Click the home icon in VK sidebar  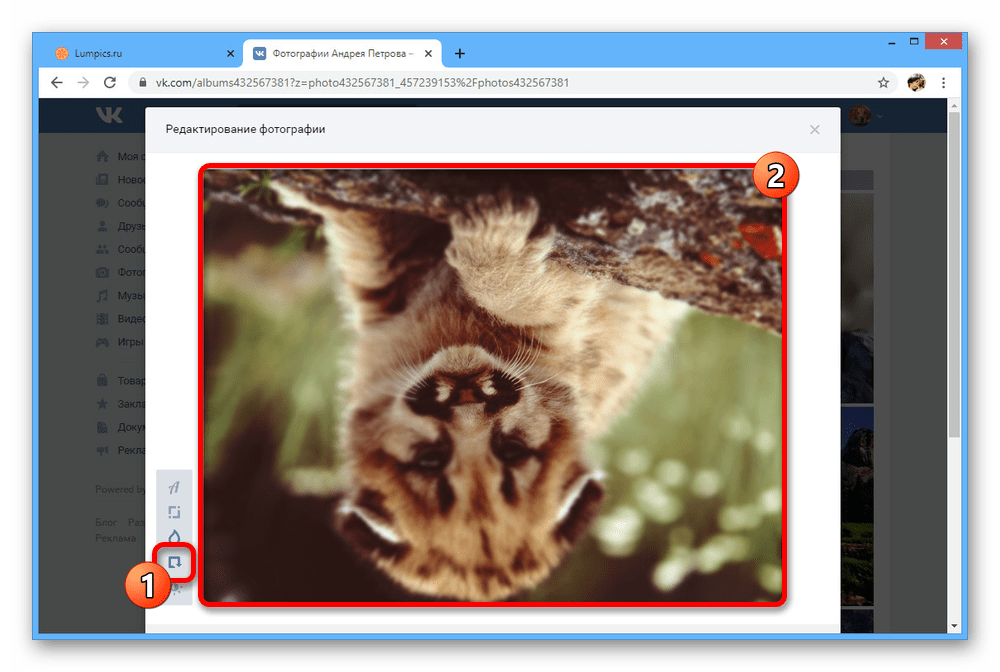pyautogui.click(x=102, y=156)
